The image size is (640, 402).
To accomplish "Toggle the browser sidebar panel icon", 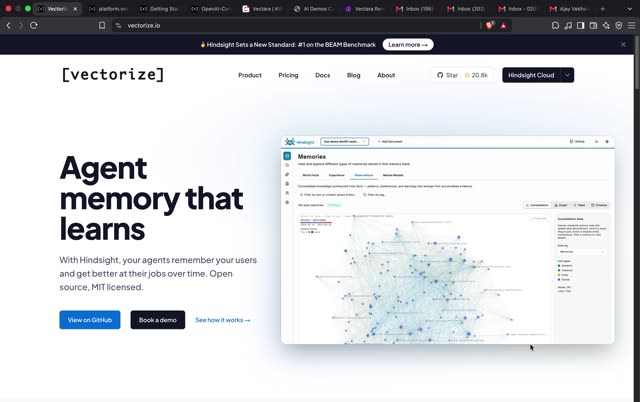I will pos(580,25).
